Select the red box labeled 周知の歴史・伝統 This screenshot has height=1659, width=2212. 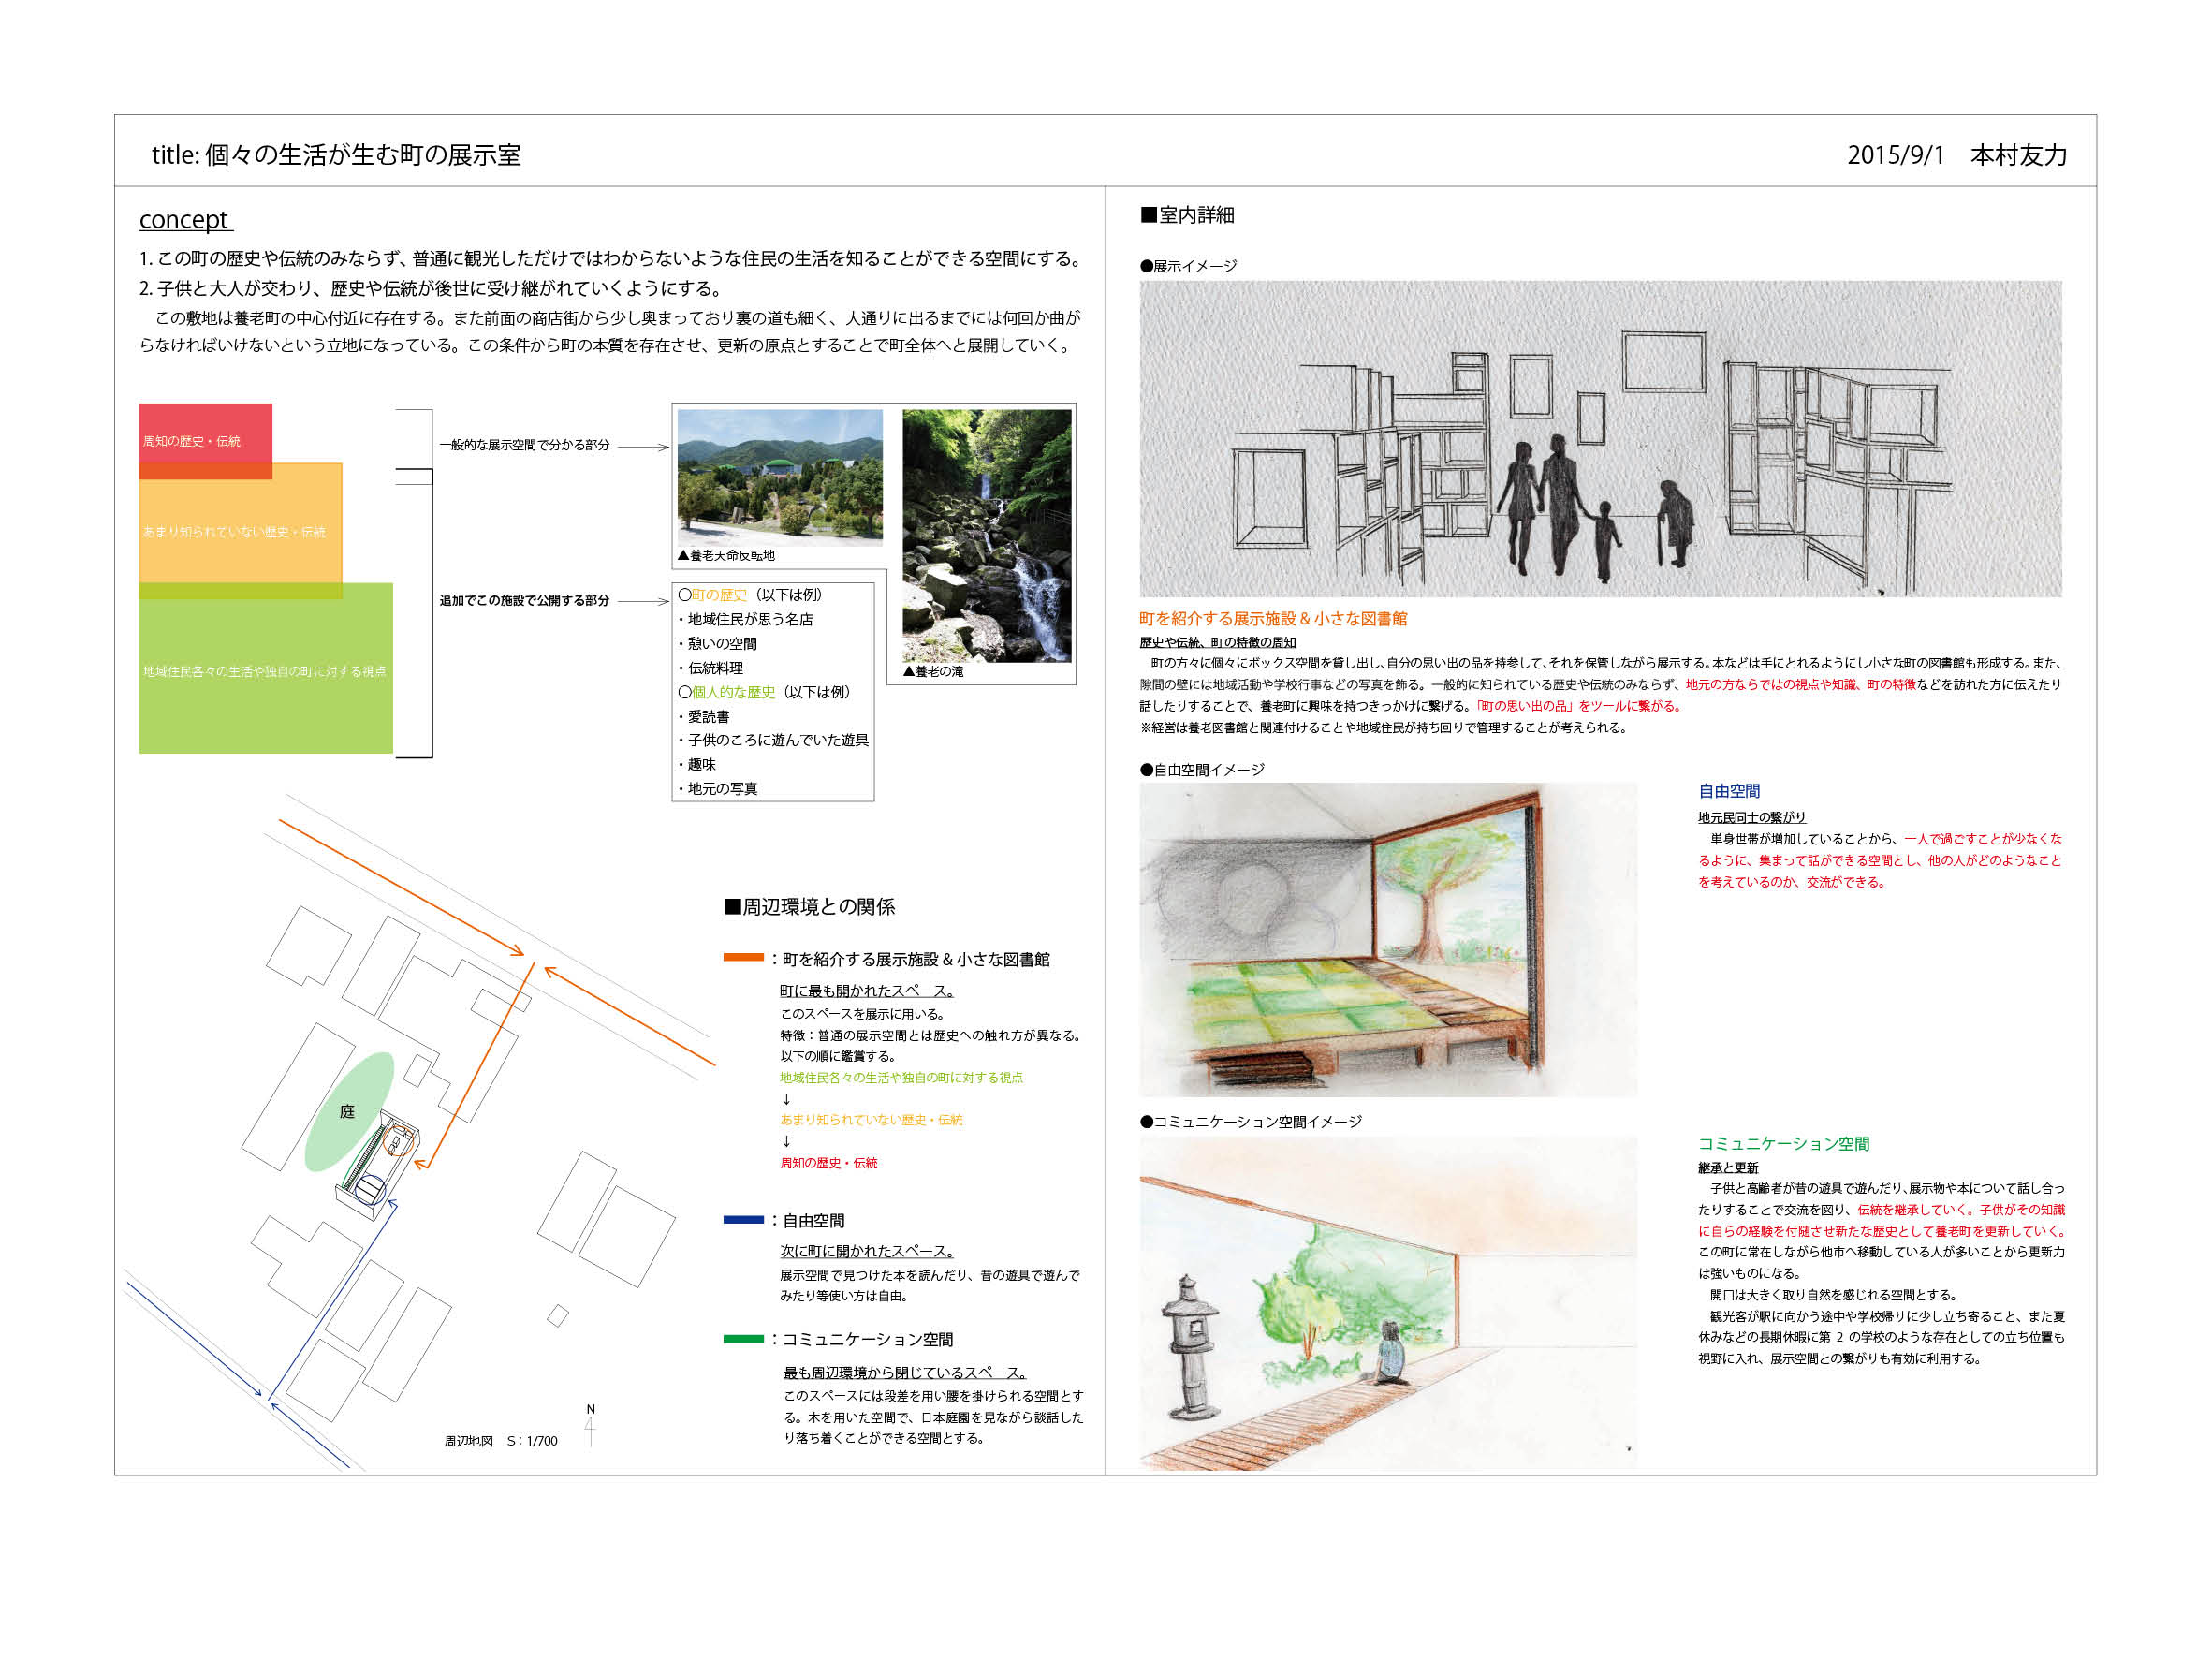(205, 441)
